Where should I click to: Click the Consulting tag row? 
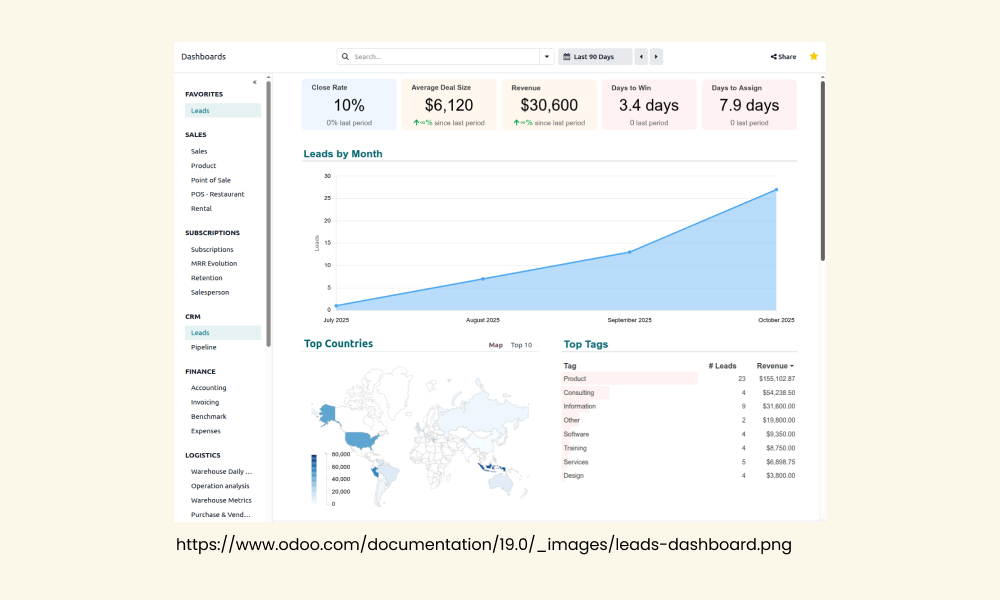point(679,393)
